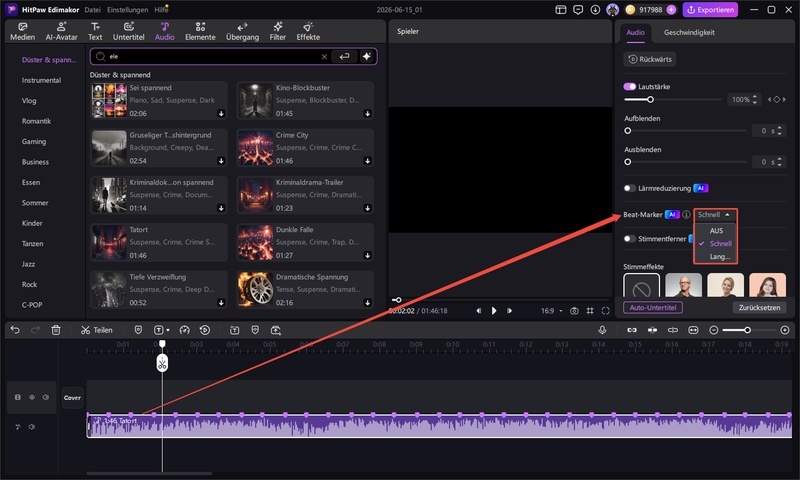This screenshot has height=480, width=800.
Task: Select the Jazz category
Action: (x=28, y=264)
